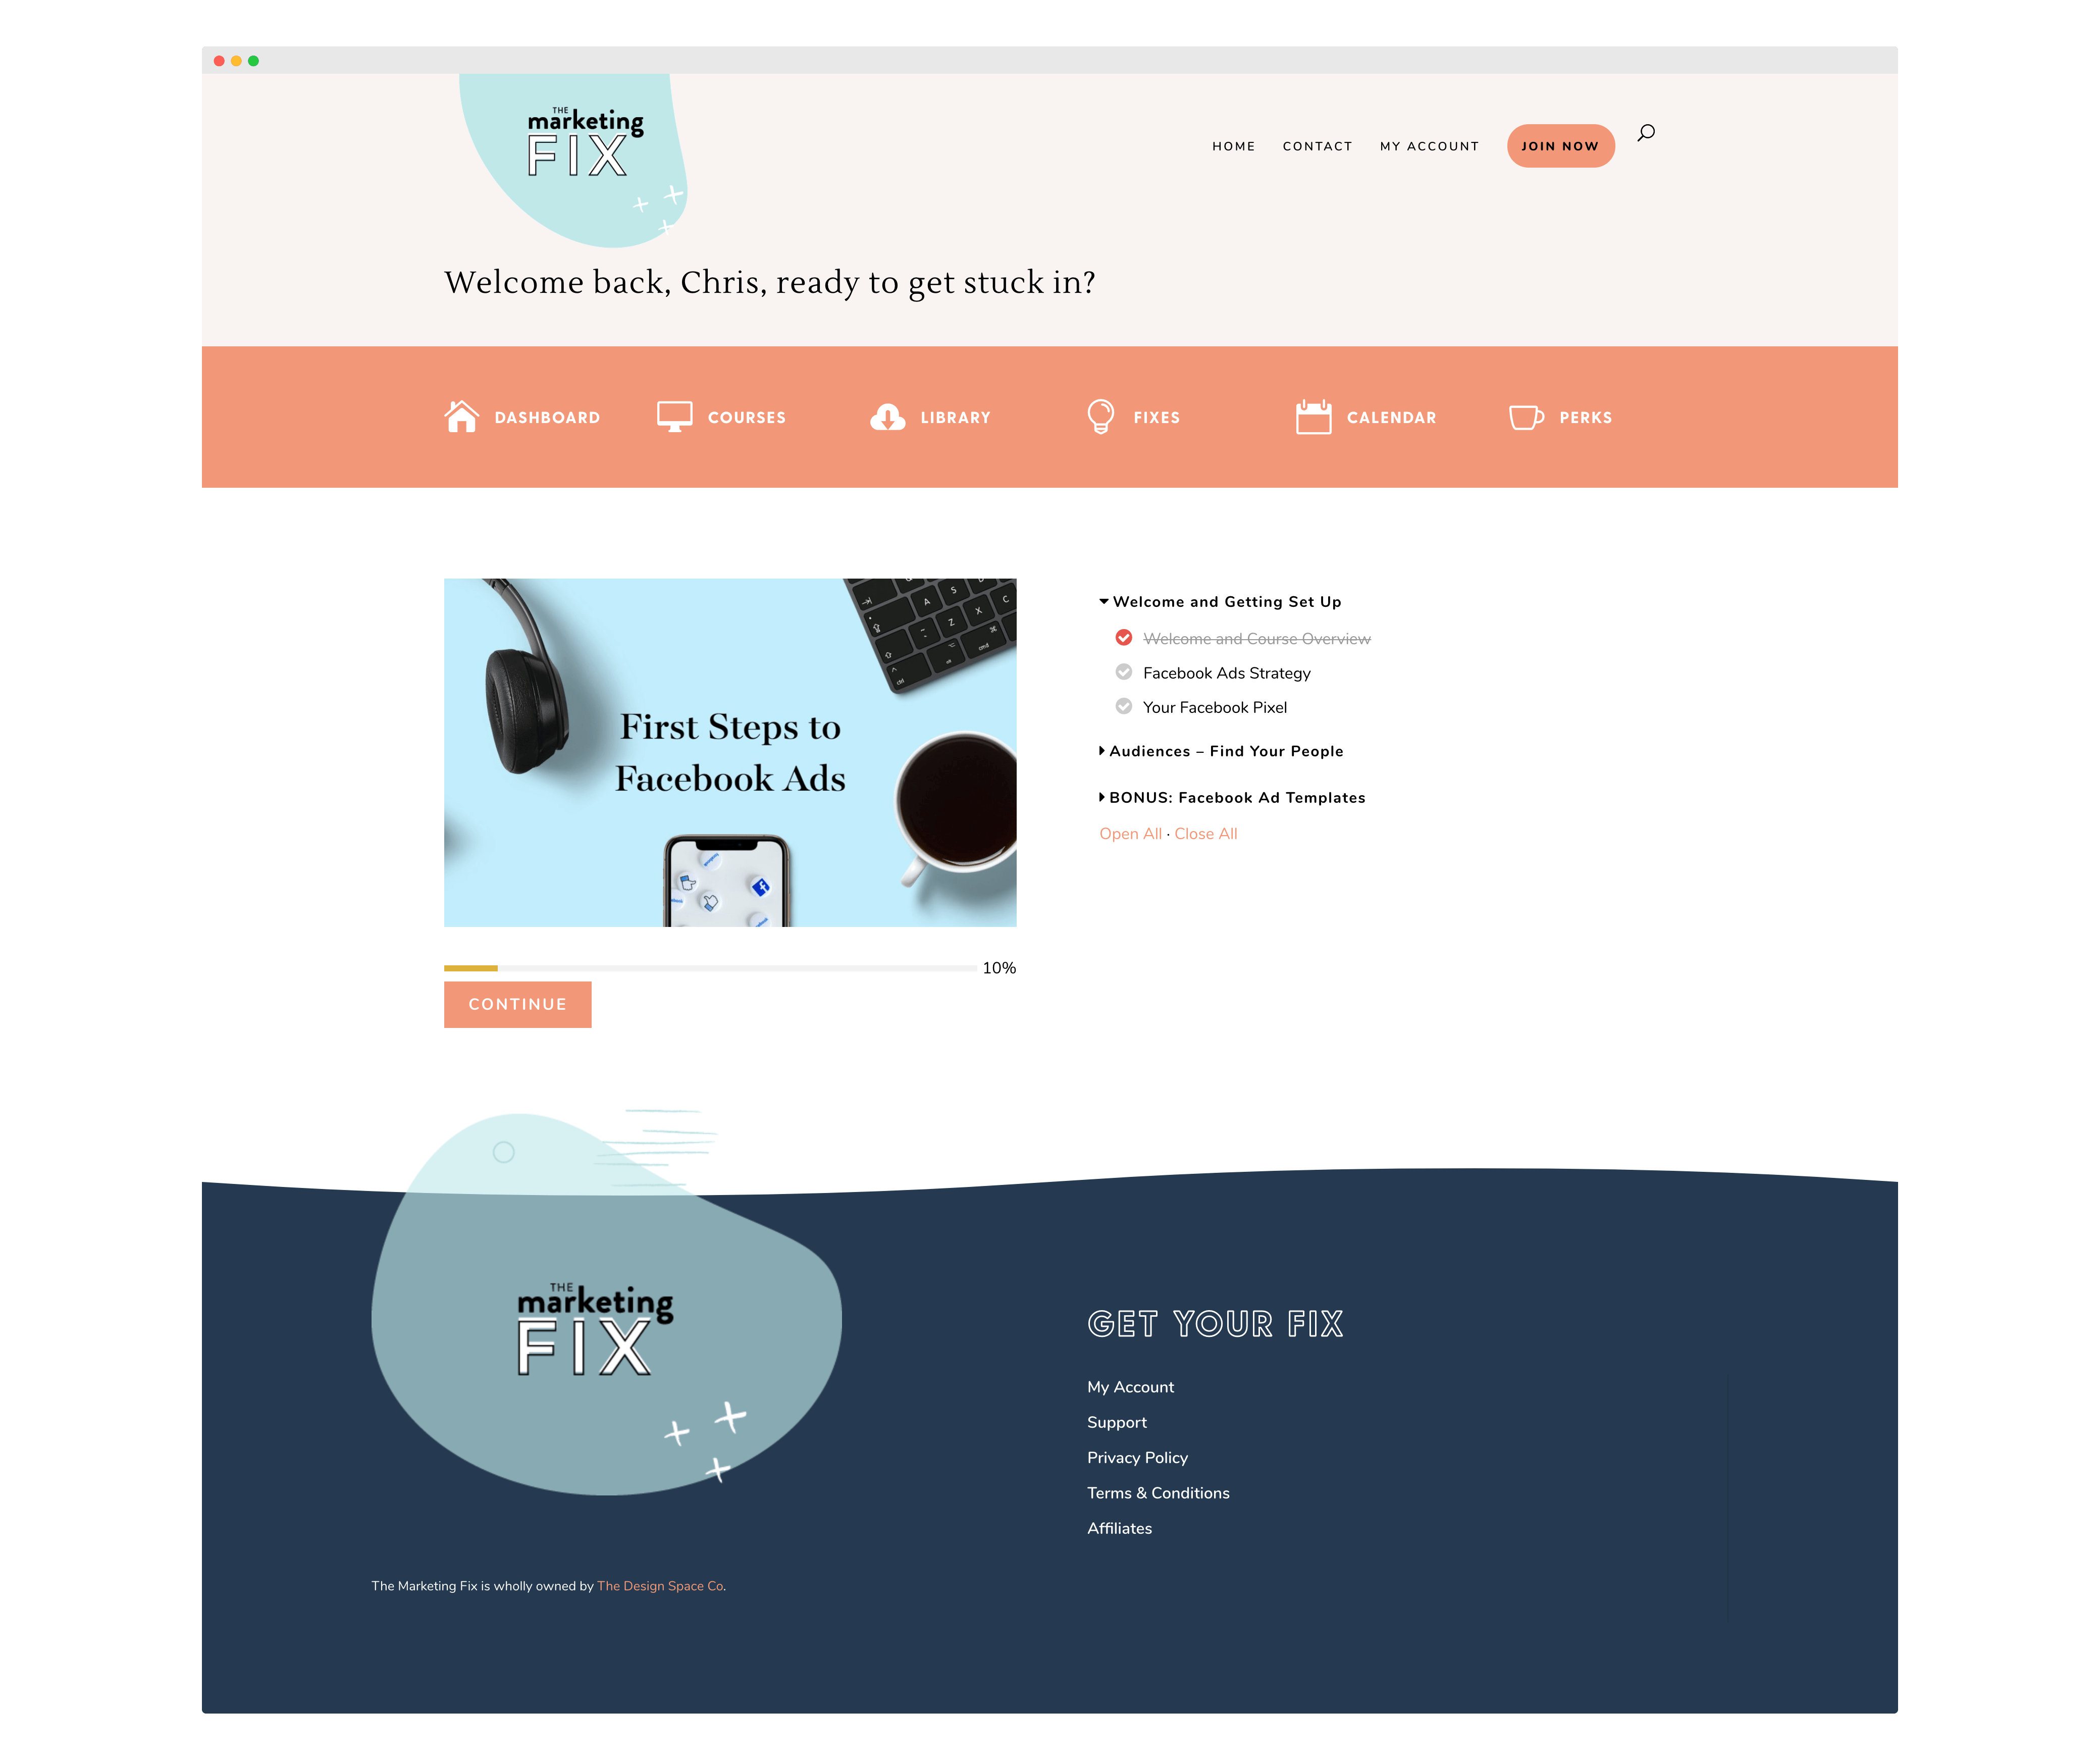2100x1760 pixels.
Task: Click the CONTINUE button
Action: (517, 1004)
